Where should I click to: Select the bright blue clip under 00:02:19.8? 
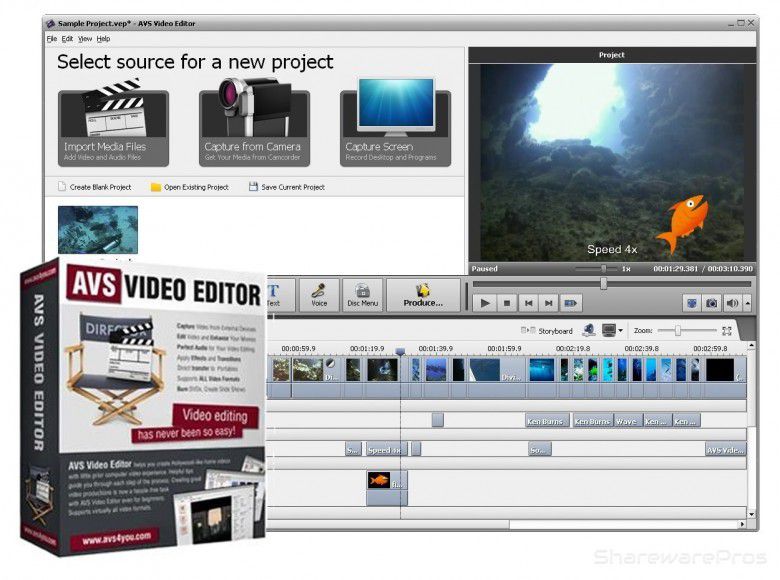pyautogui.click(x=541, y=370)
